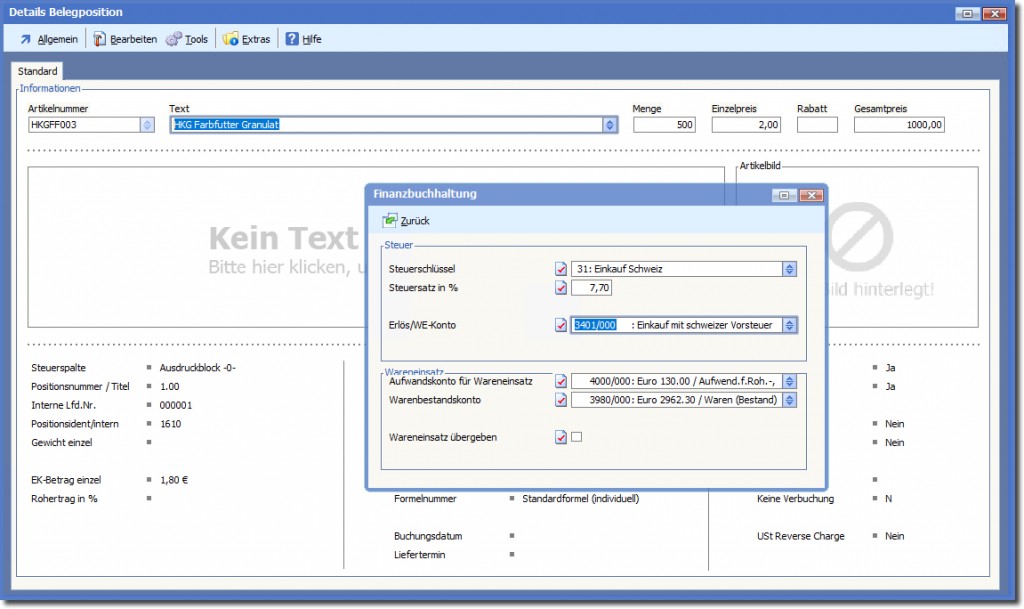Open the Bearbeiten toolbar menu
1024x609 pixels.
125,39
